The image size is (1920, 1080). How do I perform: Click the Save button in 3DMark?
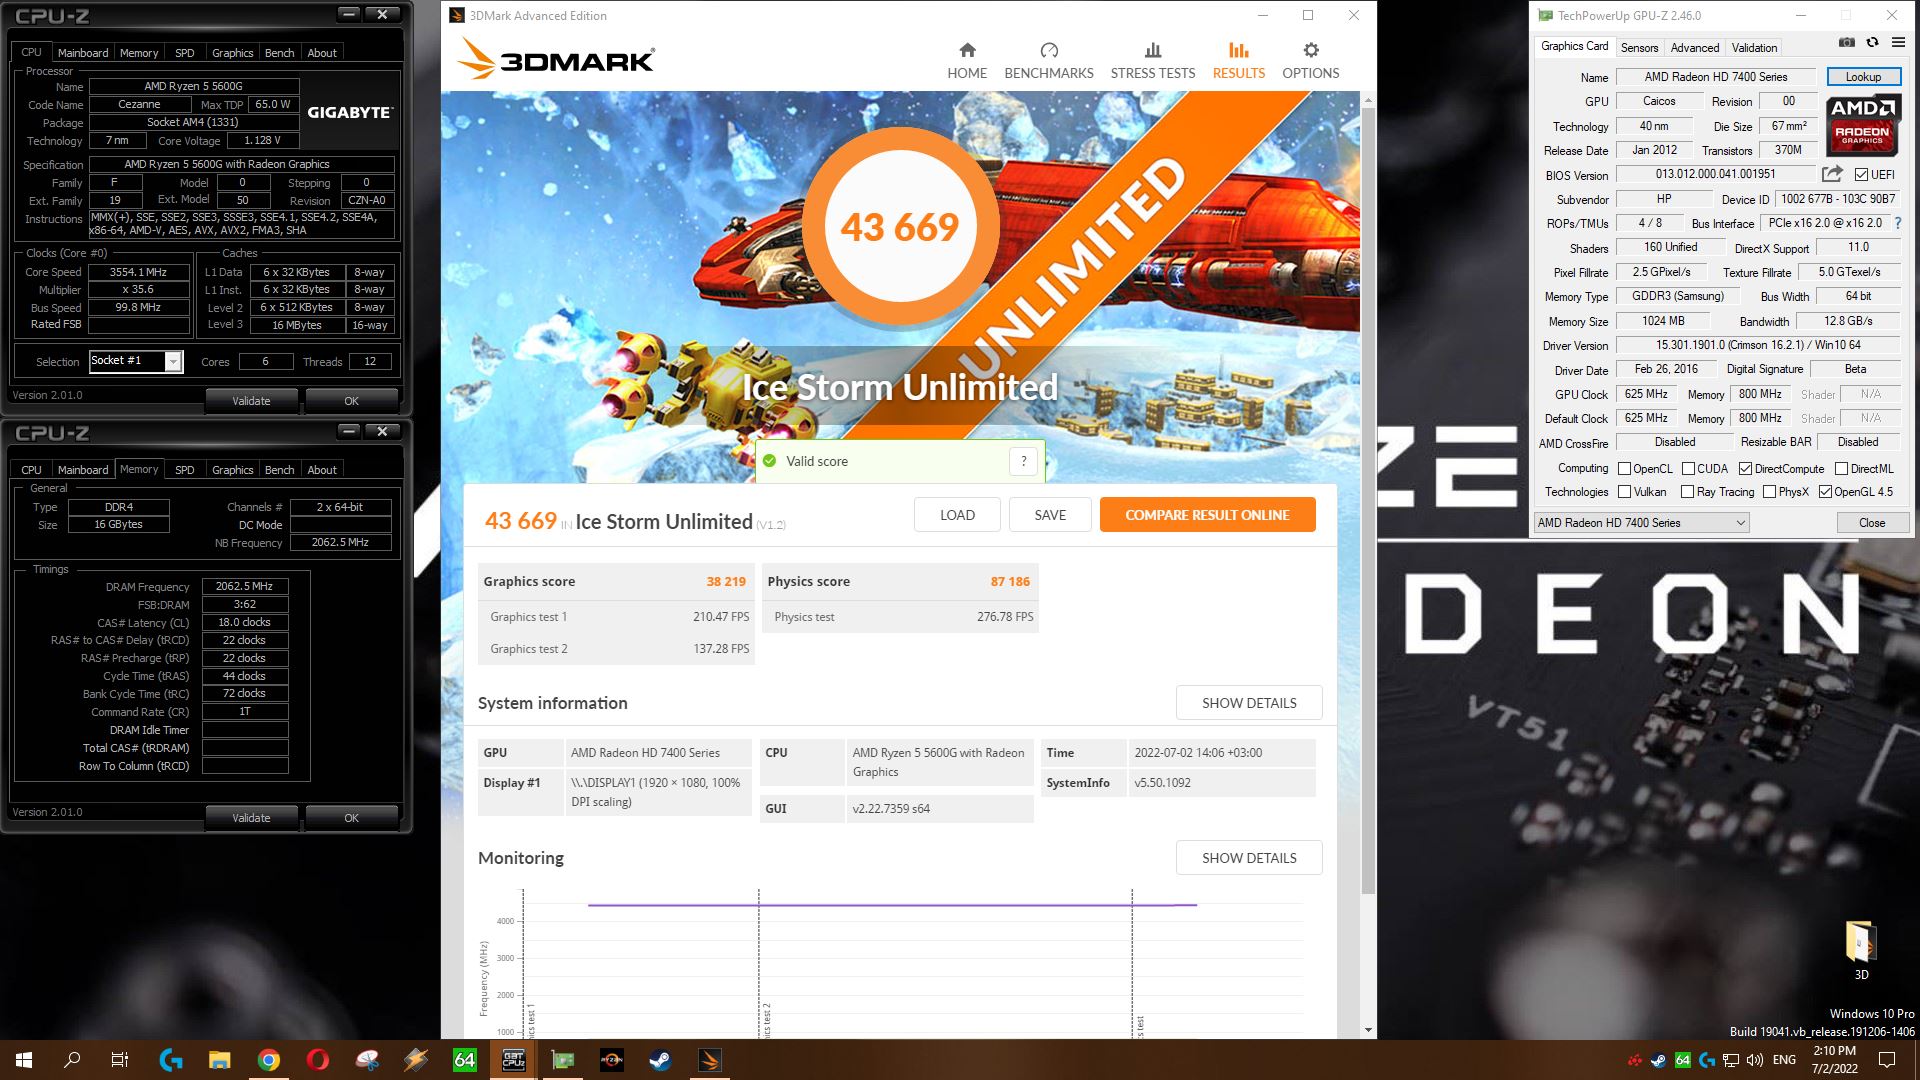[1050, 515]
